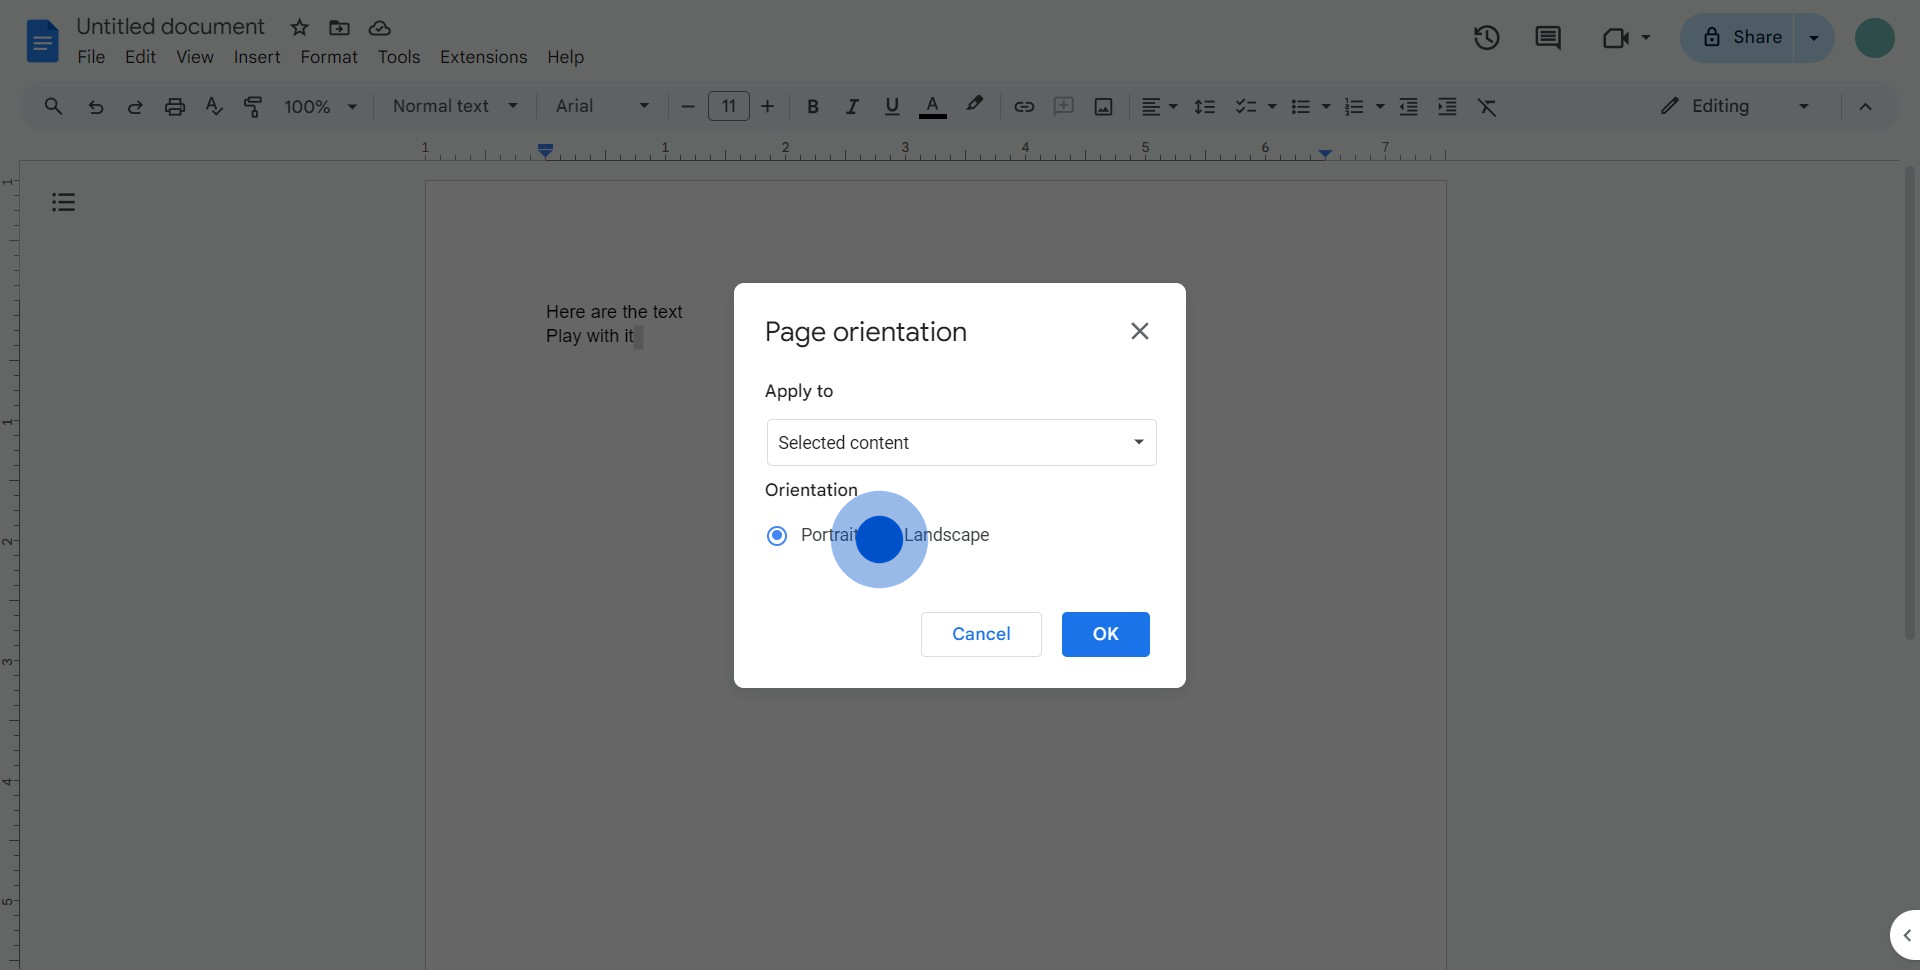Open the Normal text style dropdown
The image size is (1920, 970).
(x=455, y=107)
